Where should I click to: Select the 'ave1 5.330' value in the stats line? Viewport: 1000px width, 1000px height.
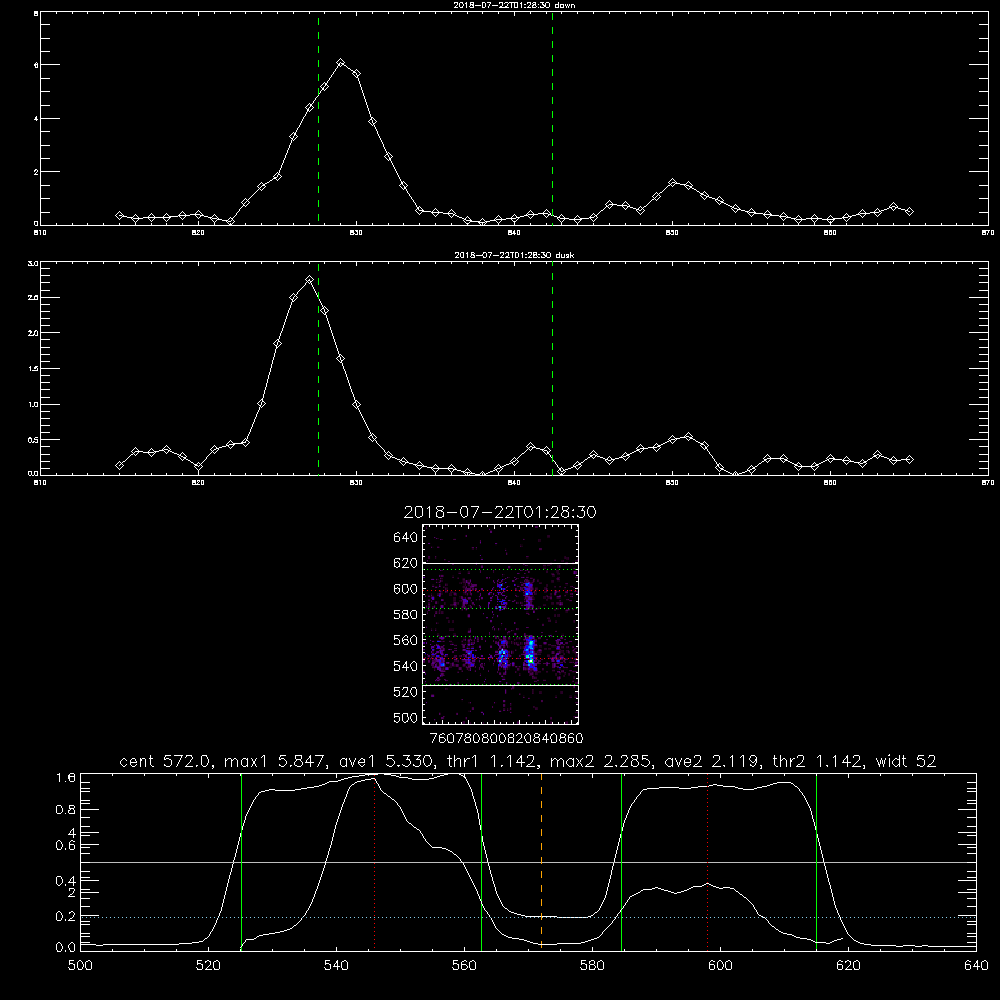[x=388, y=761]
